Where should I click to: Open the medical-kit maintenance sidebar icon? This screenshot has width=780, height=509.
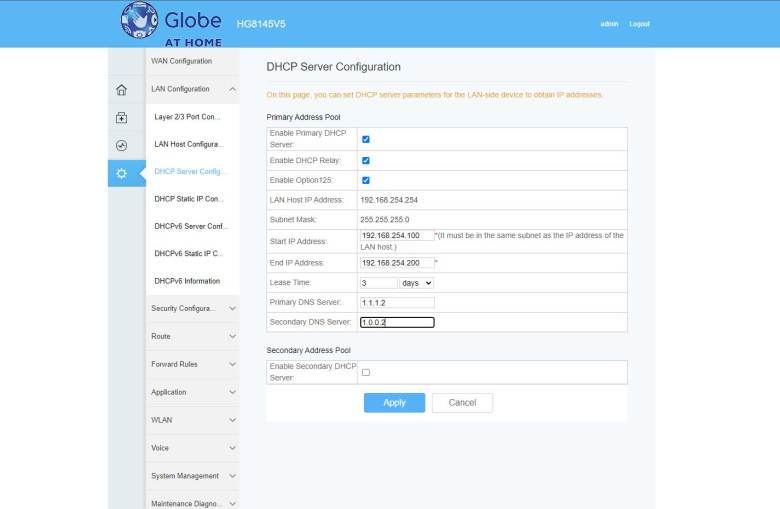(121, 117)
